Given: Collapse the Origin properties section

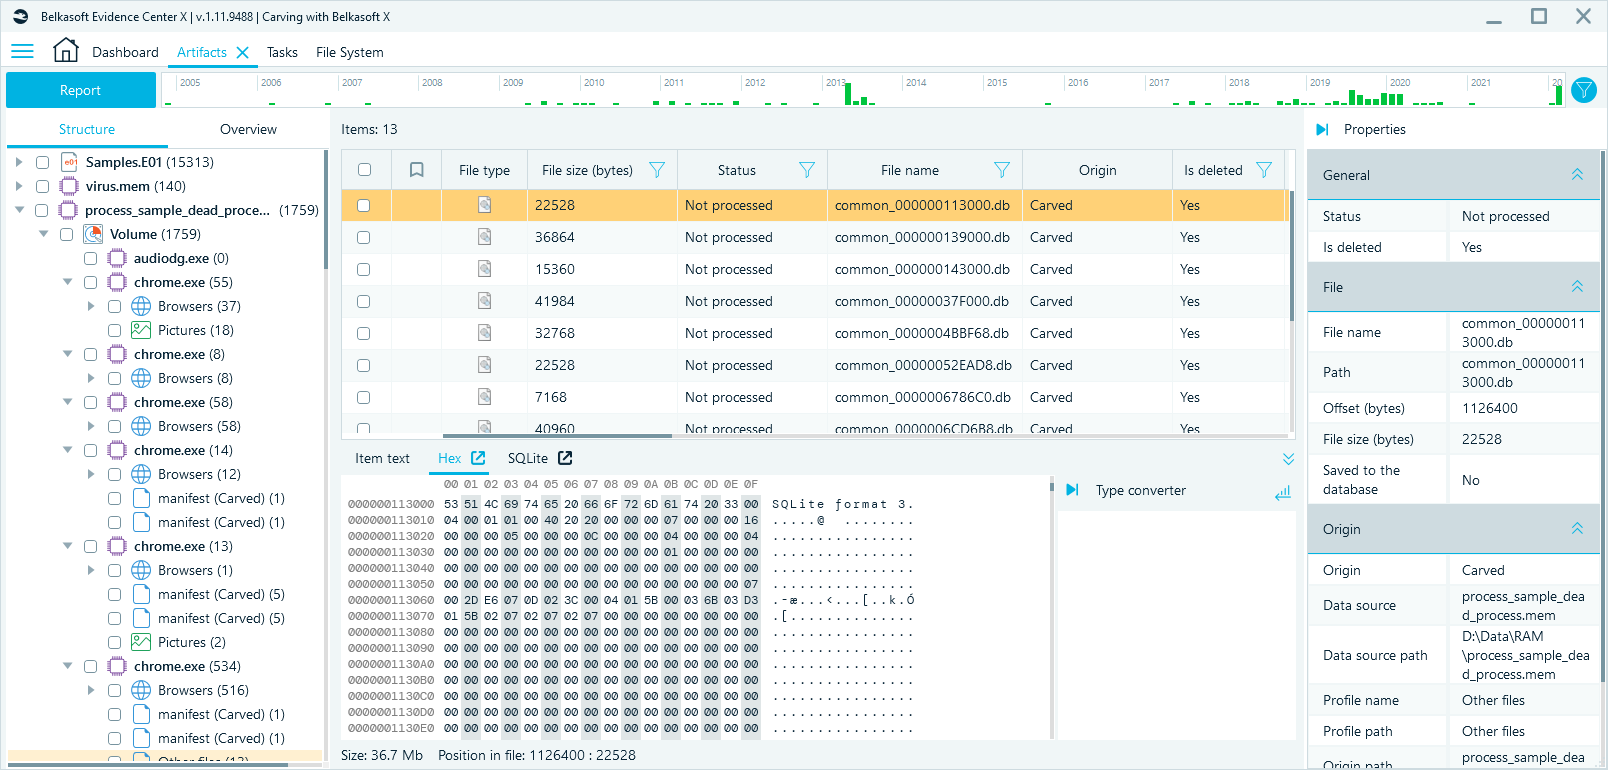Looking at the screenshot, I should coord(1577,529).
